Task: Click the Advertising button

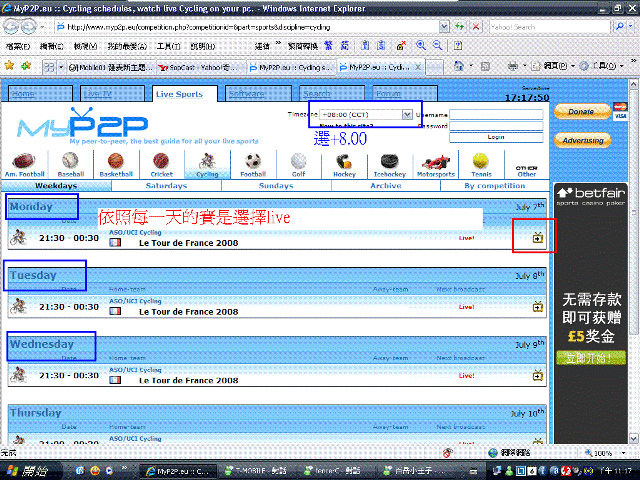Action: pos(582,140)
